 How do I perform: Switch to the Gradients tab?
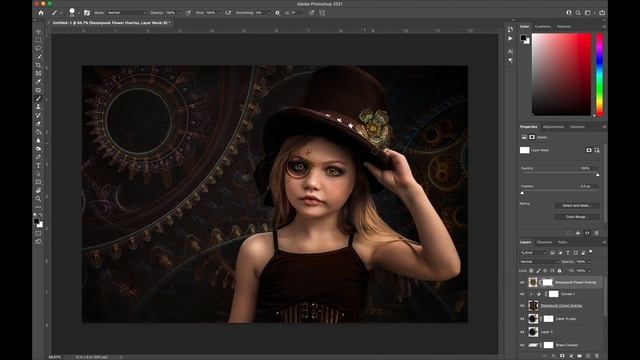coord(543,27)
